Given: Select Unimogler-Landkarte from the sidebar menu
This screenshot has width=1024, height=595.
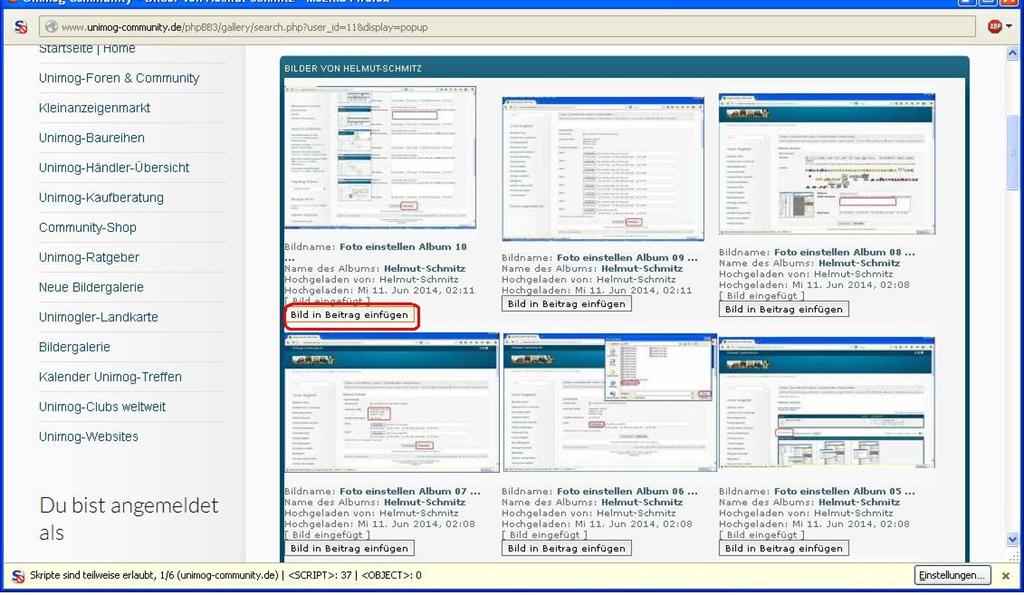Looking at the screenshot, I should pyautogui.click(x=98, y=317).
